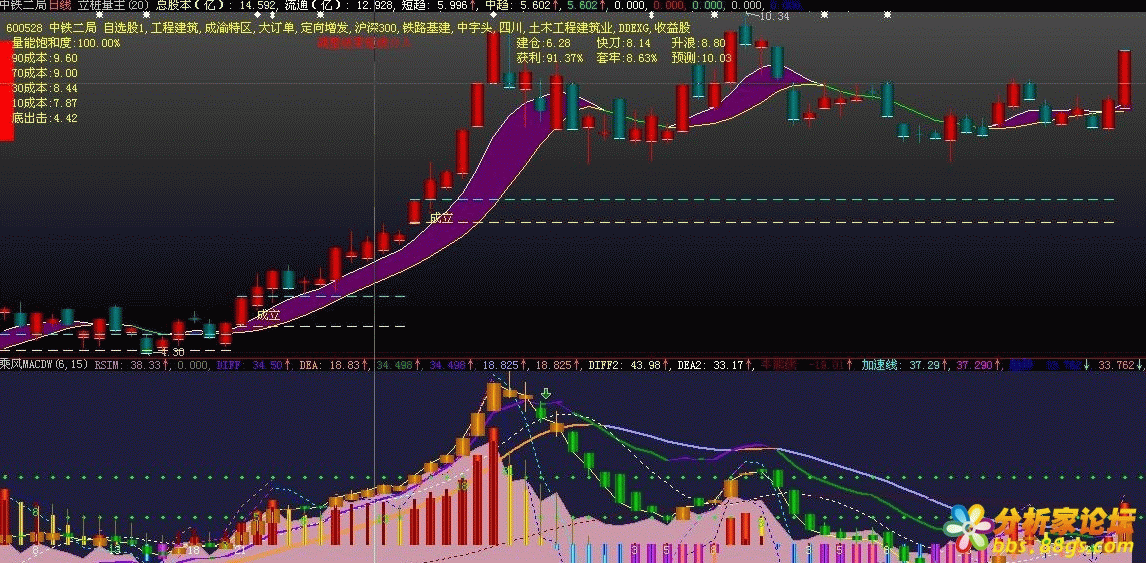The image size is (1146, 563).
Task: Click the DDEXG tag
Action: coord(634,29)
